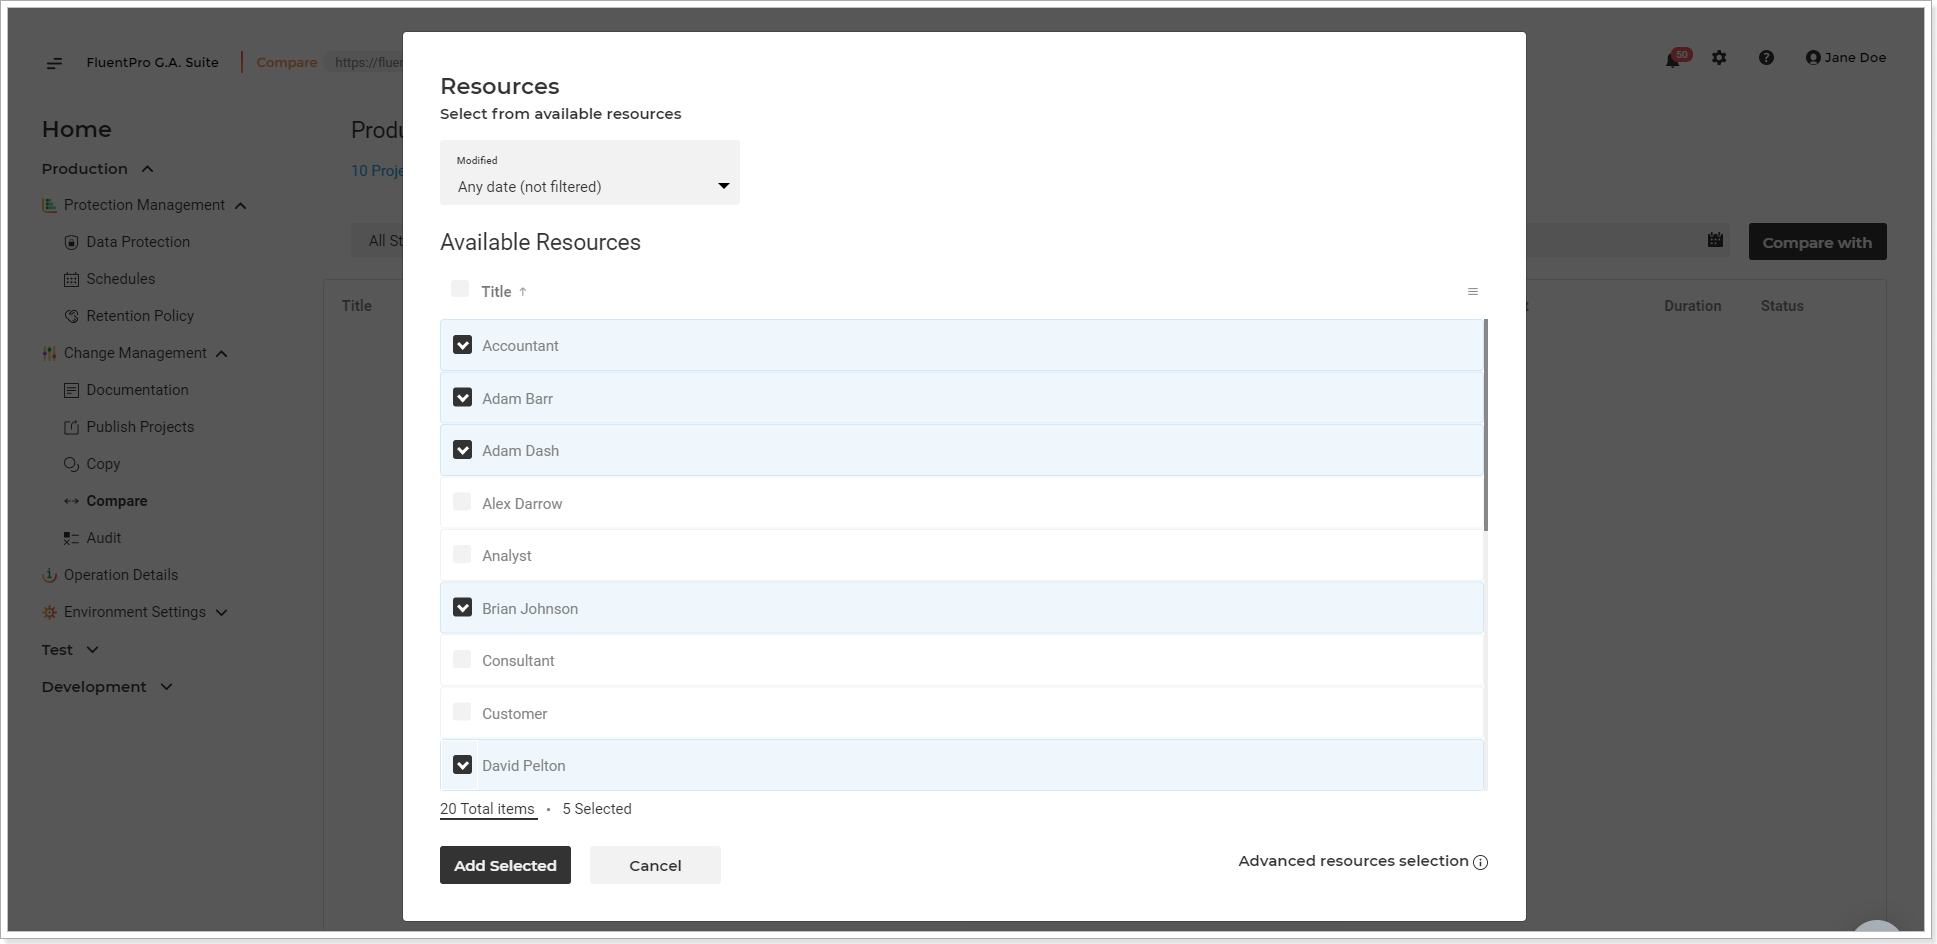Click the Protection Management icon
1937x944 pixels.
pos(49,205)
